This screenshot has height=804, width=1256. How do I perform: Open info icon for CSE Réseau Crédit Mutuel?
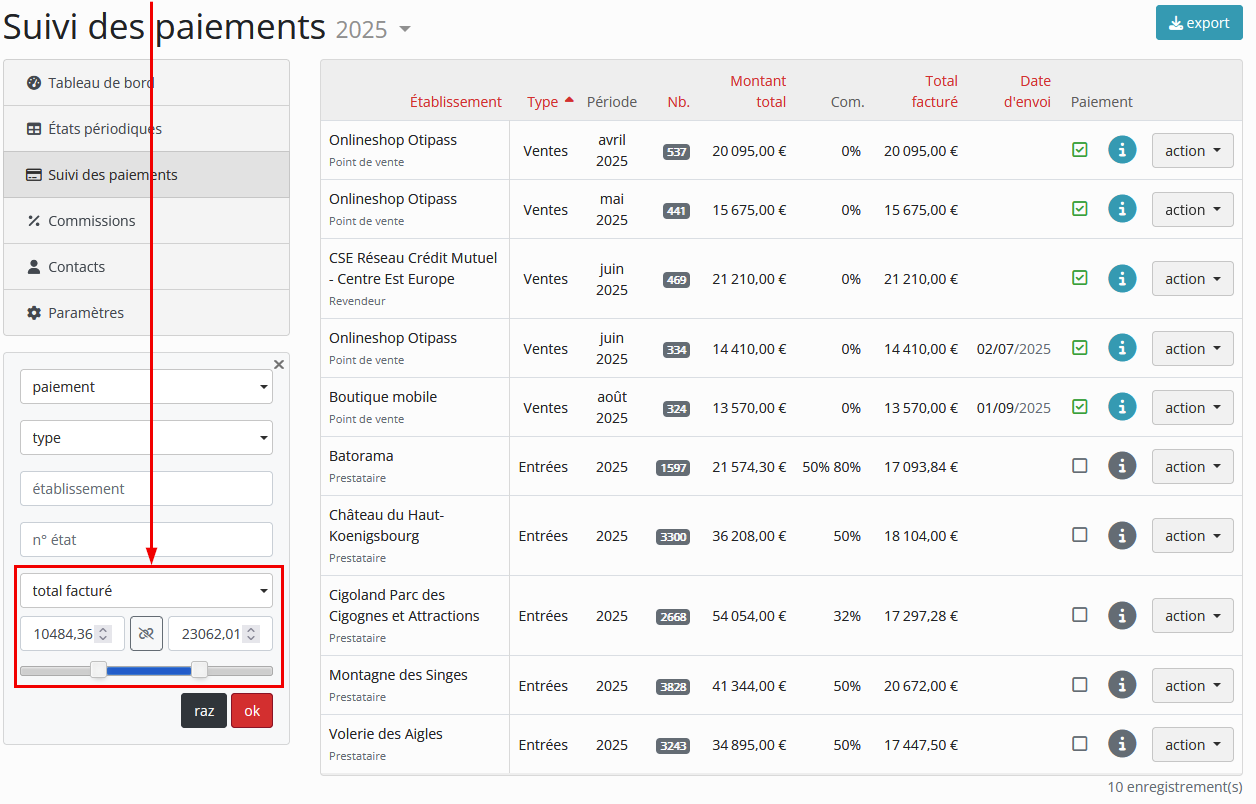(1122, 279)
